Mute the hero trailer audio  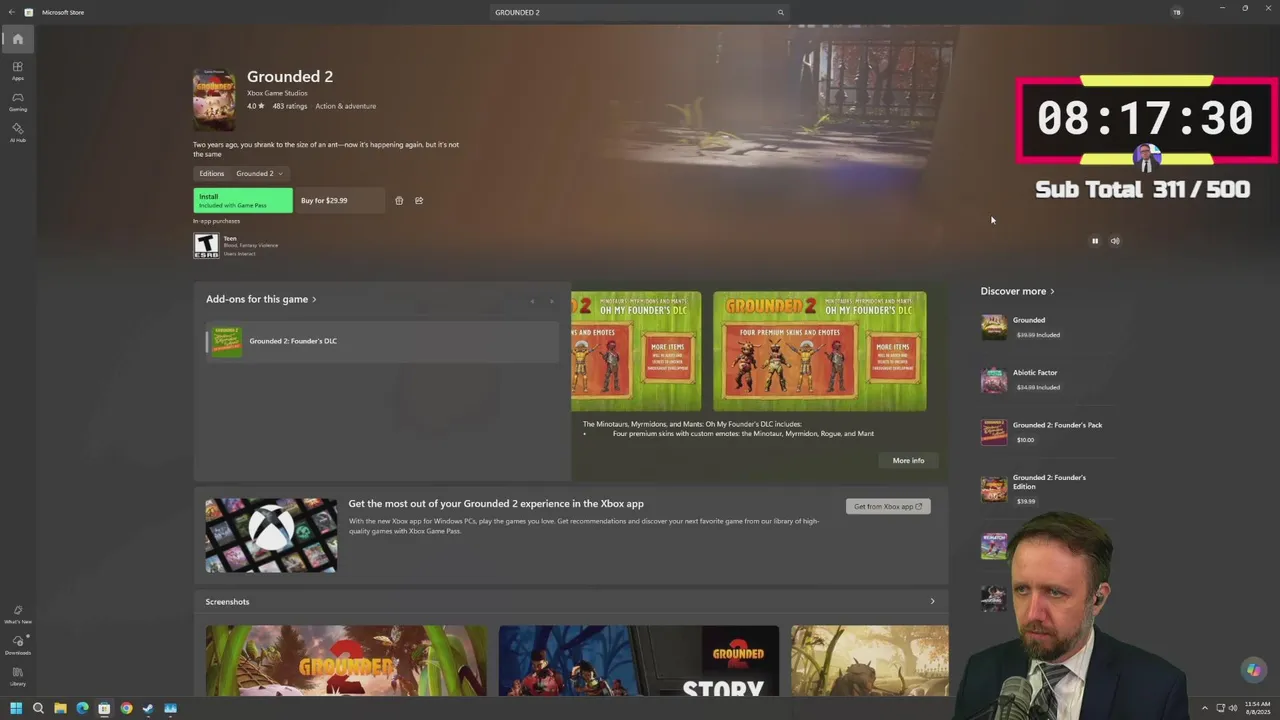pyautogui.click(x=1115, y=241)
